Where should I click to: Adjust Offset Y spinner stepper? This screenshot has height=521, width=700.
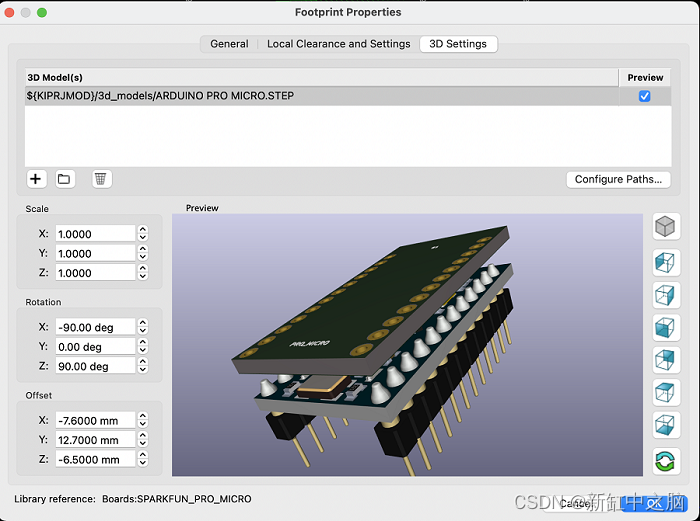click(x=143, y=440)
